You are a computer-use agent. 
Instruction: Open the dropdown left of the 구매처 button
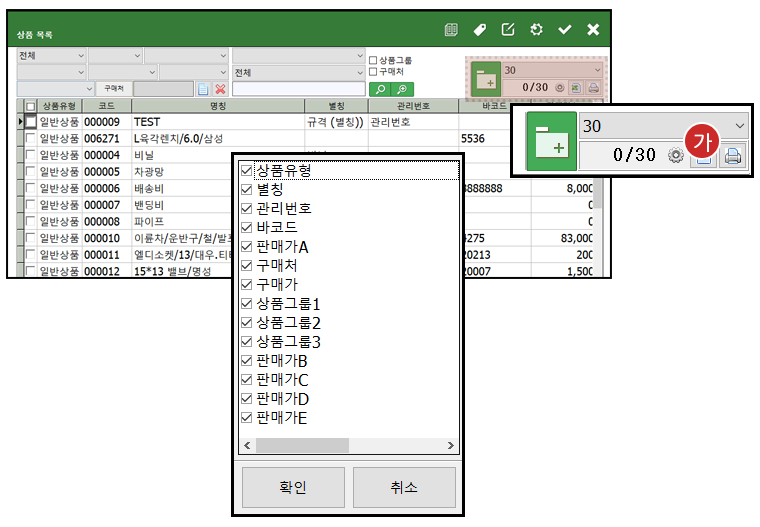[55, 89]
